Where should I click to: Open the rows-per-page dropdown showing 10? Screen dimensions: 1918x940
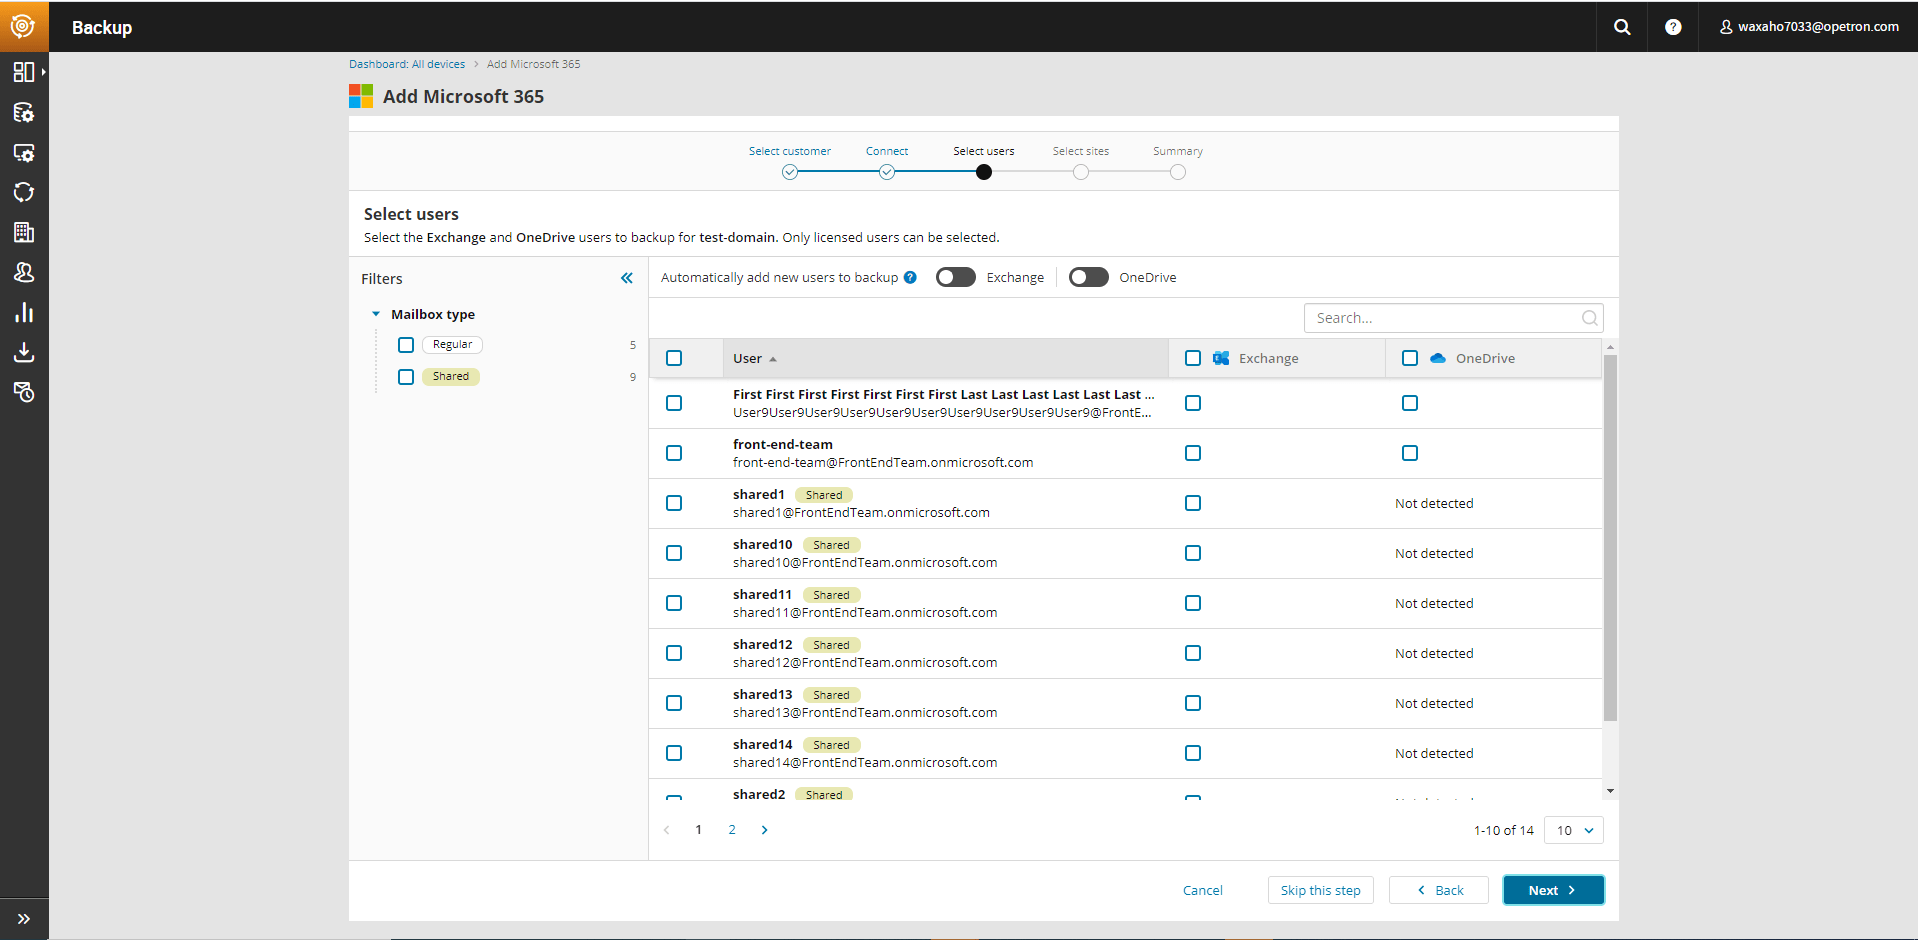click(1574, 830)
